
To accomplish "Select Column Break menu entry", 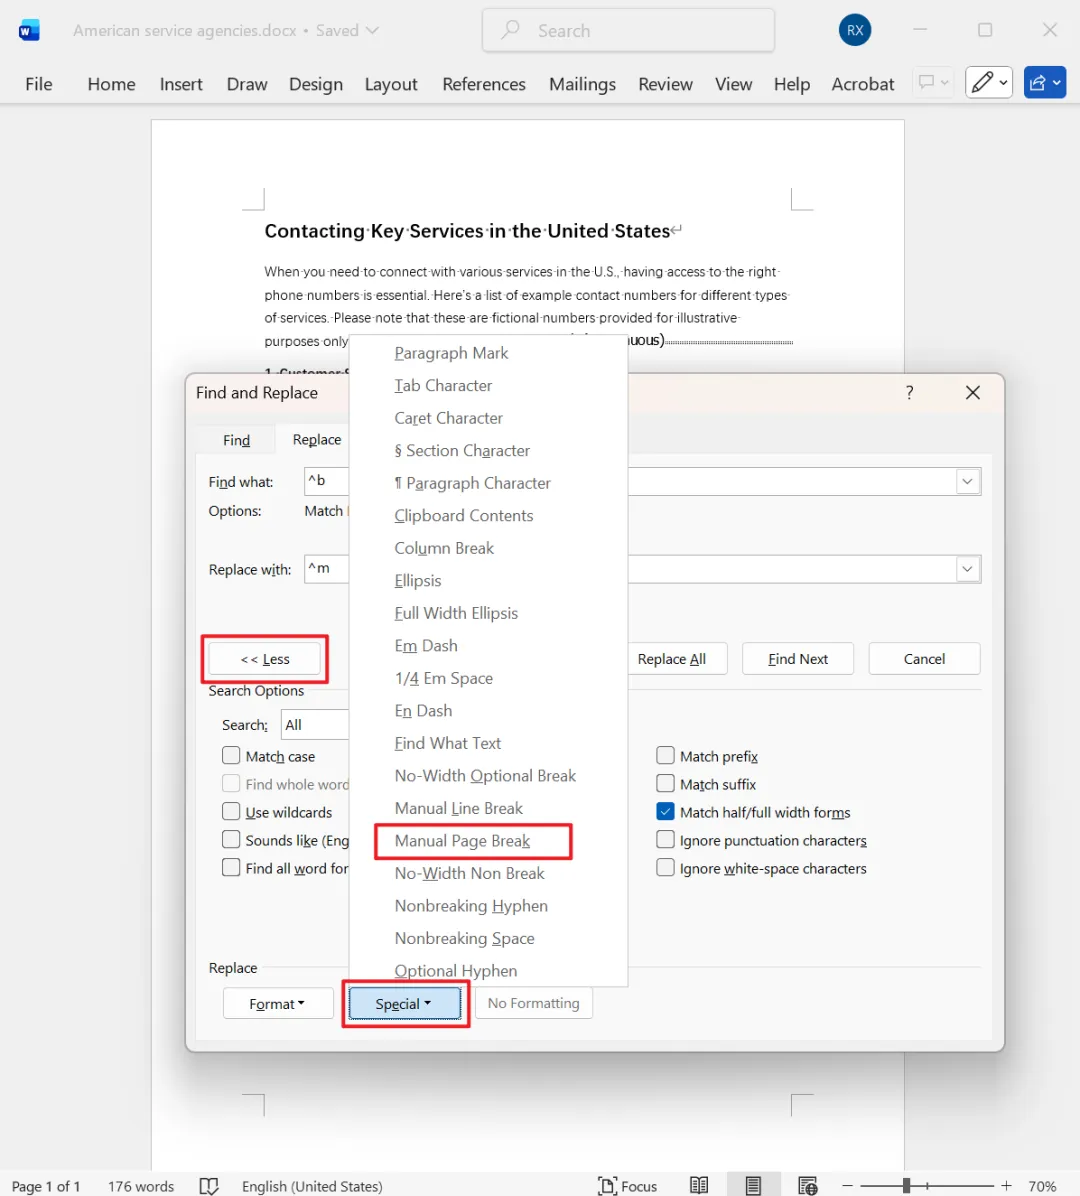I will (444, 548).
